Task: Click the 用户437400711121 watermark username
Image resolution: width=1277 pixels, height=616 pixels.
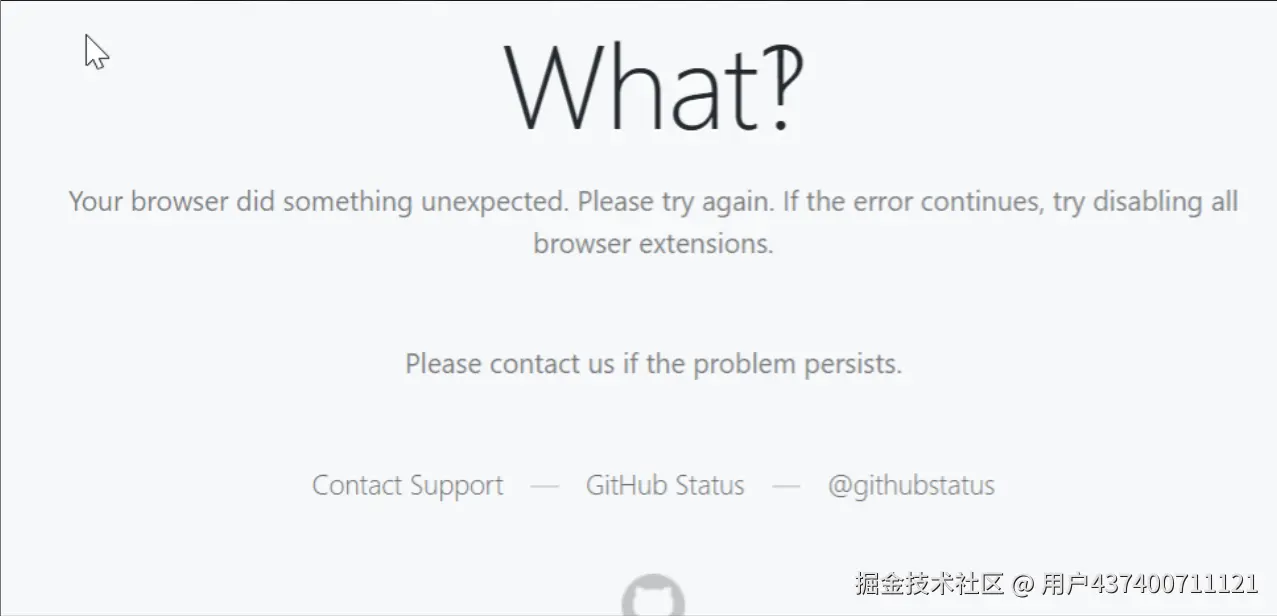Action: pyautogui.click(x=1149, y=583)
